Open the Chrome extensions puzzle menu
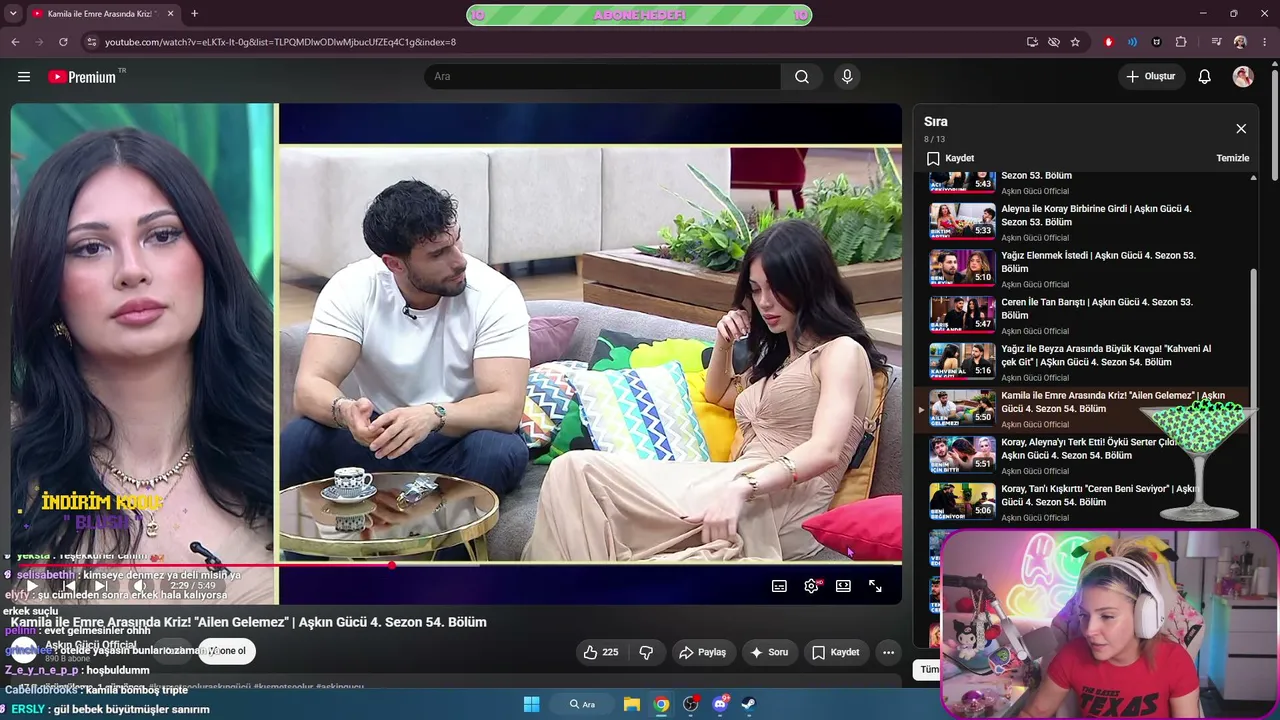 [x=1181, y=42]
